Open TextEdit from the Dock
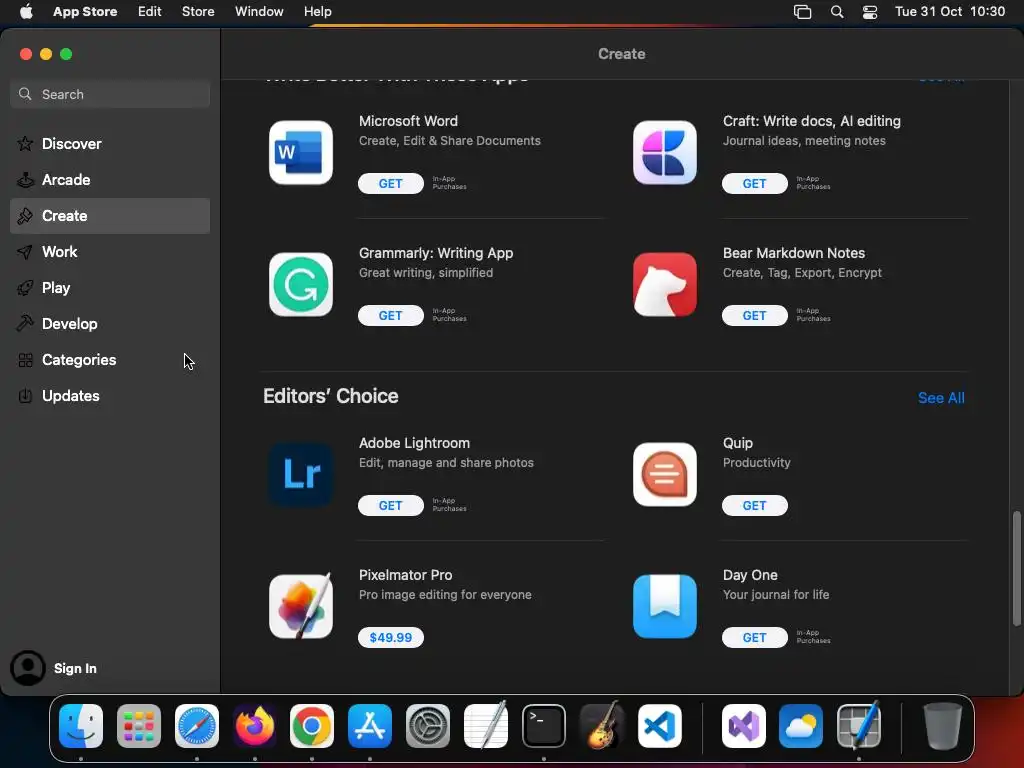The height and width of the screenshot is (768, 1024). [485, 725]
